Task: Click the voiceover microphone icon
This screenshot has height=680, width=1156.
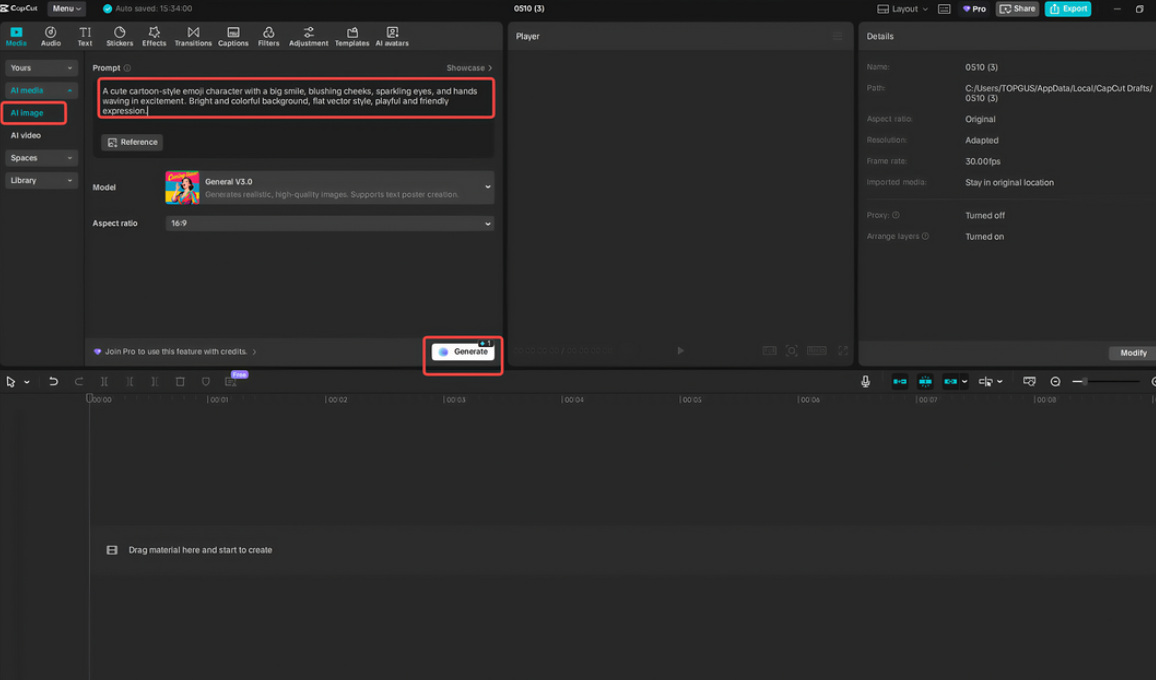Action: [865, 381]
